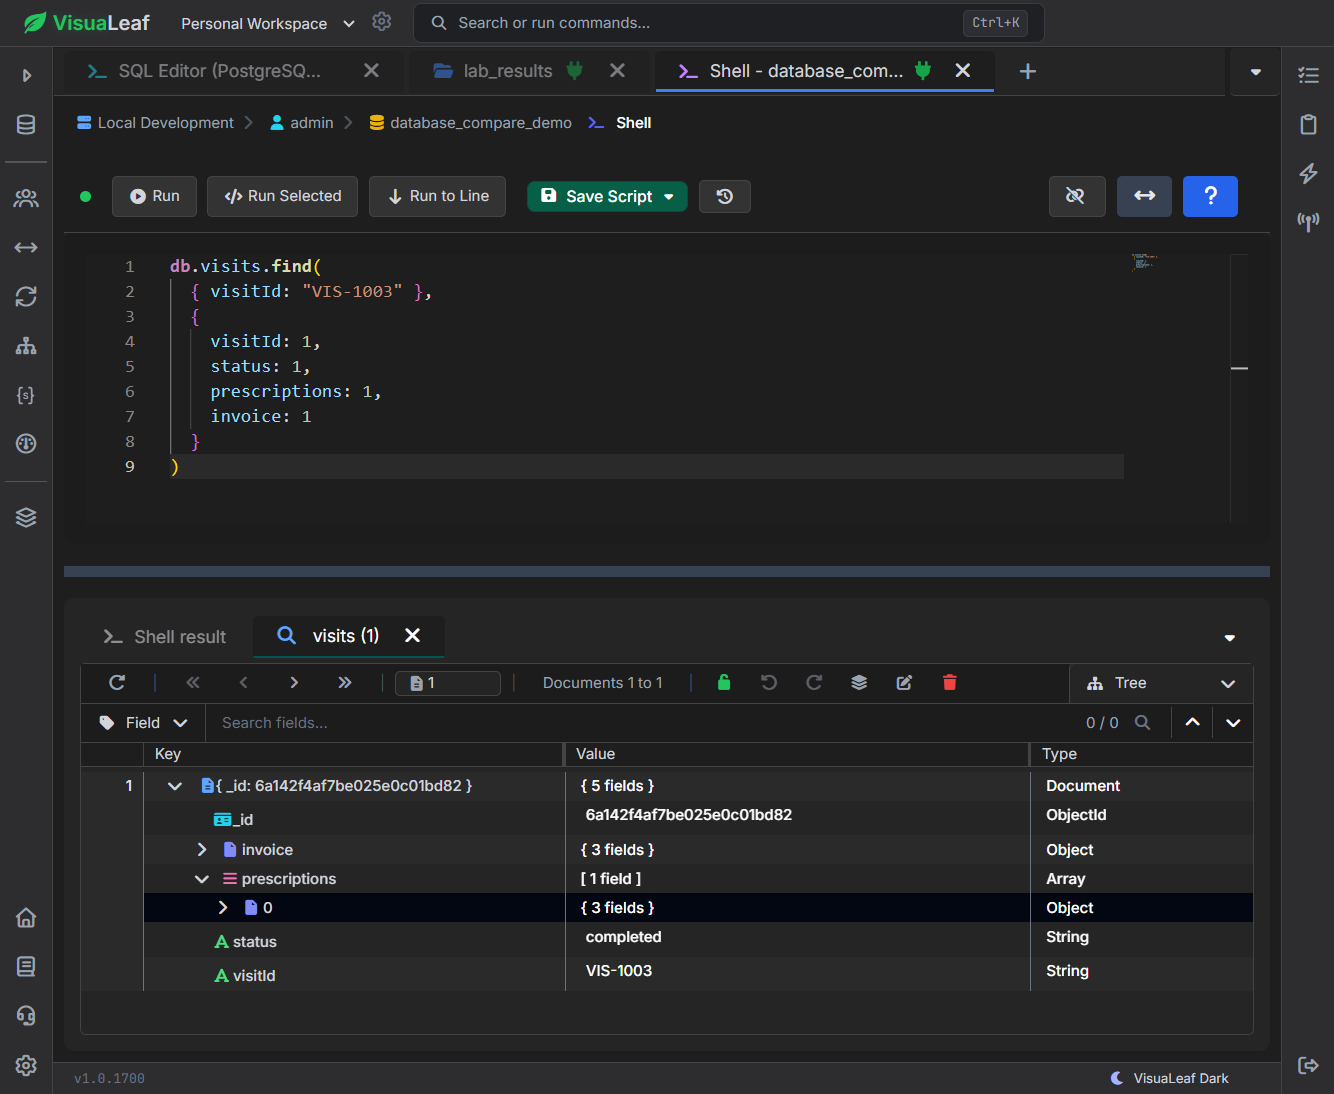This screenshot has height=1094, width=1334.
Task: Open settings gear in left sidebar
Action: click(x=26, y=1065)
